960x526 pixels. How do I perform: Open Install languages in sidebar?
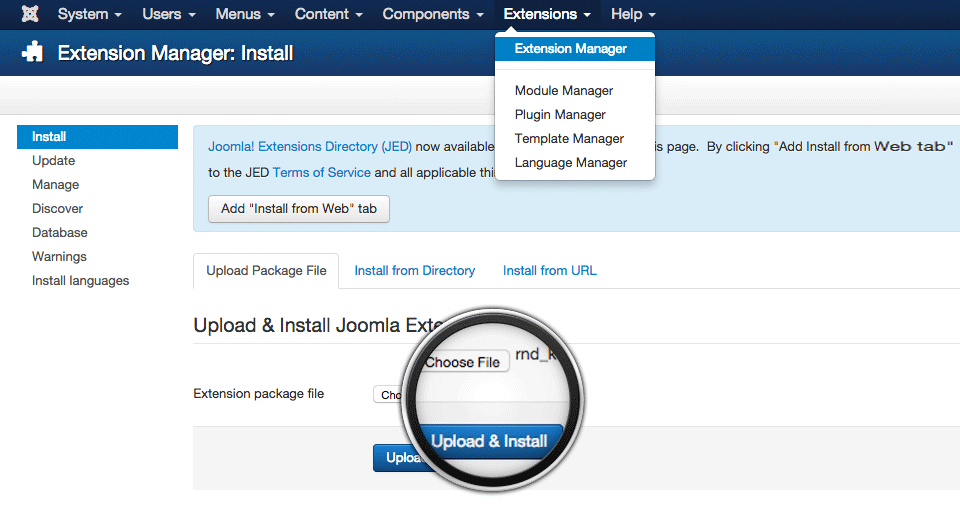80,280
